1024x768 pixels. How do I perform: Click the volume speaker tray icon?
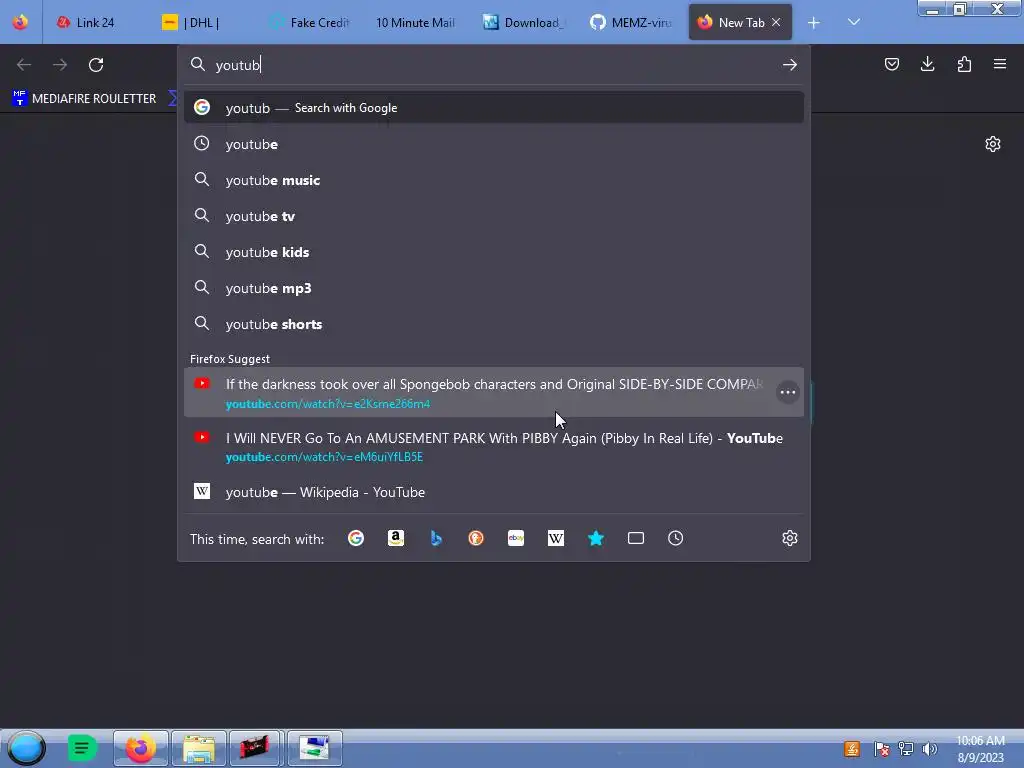(929, 749)
